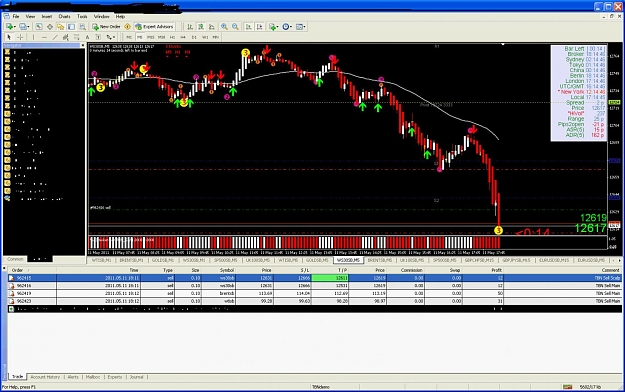
Task: Toggle the Expert Advisors button
Action: pyautogui.click(x=154, y=27)
